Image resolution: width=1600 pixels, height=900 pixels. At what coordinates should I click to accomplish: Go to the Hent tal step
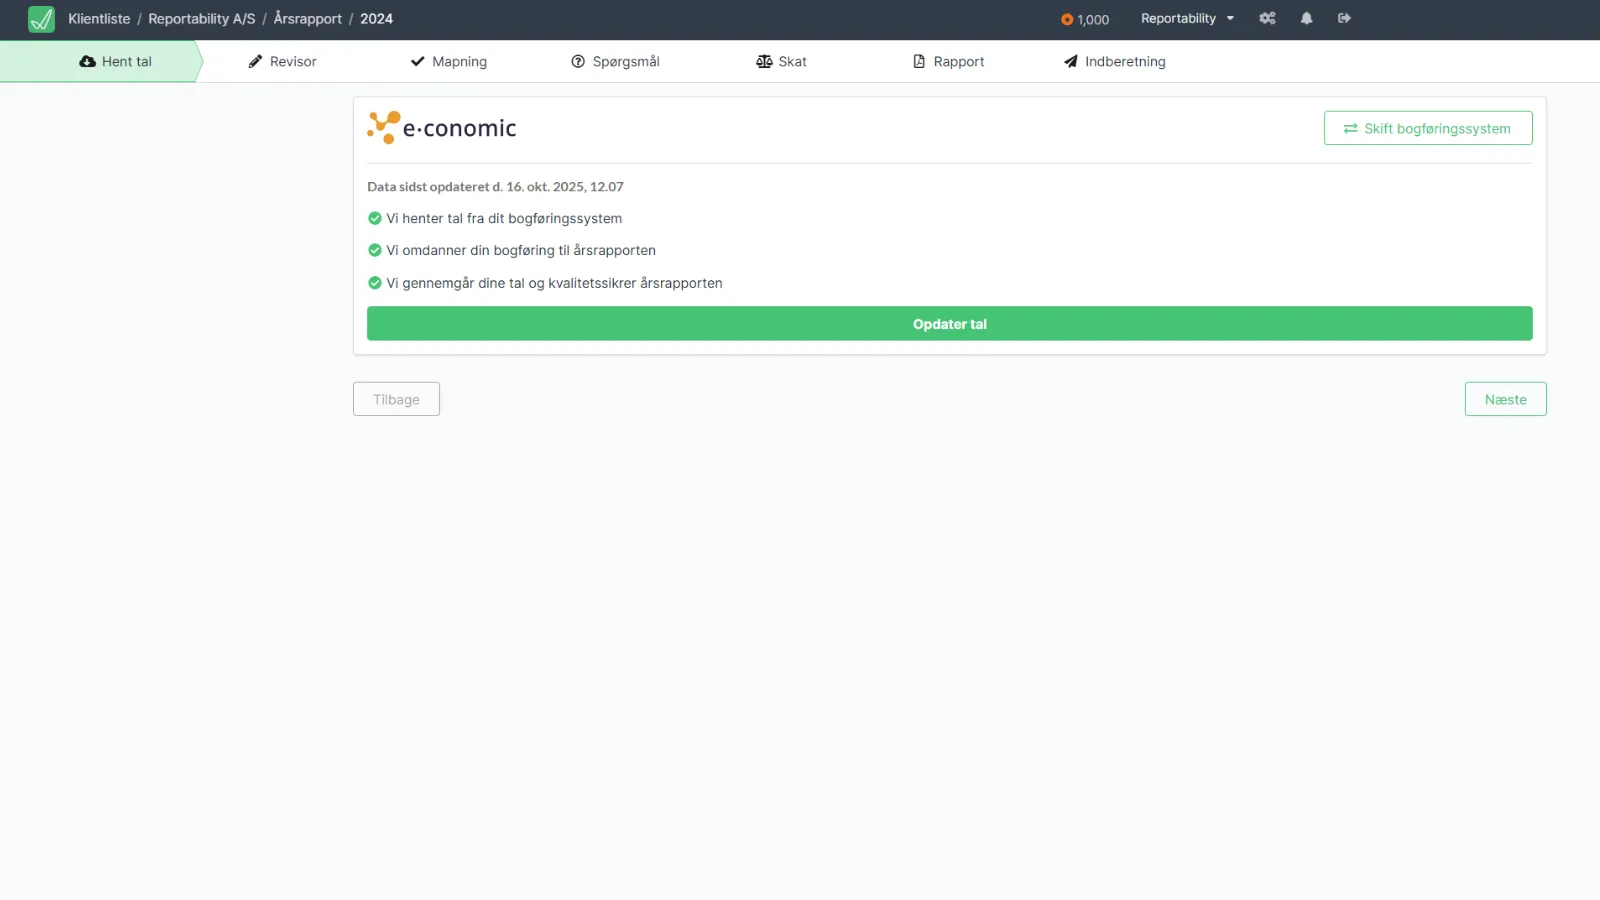coord(100,61)
